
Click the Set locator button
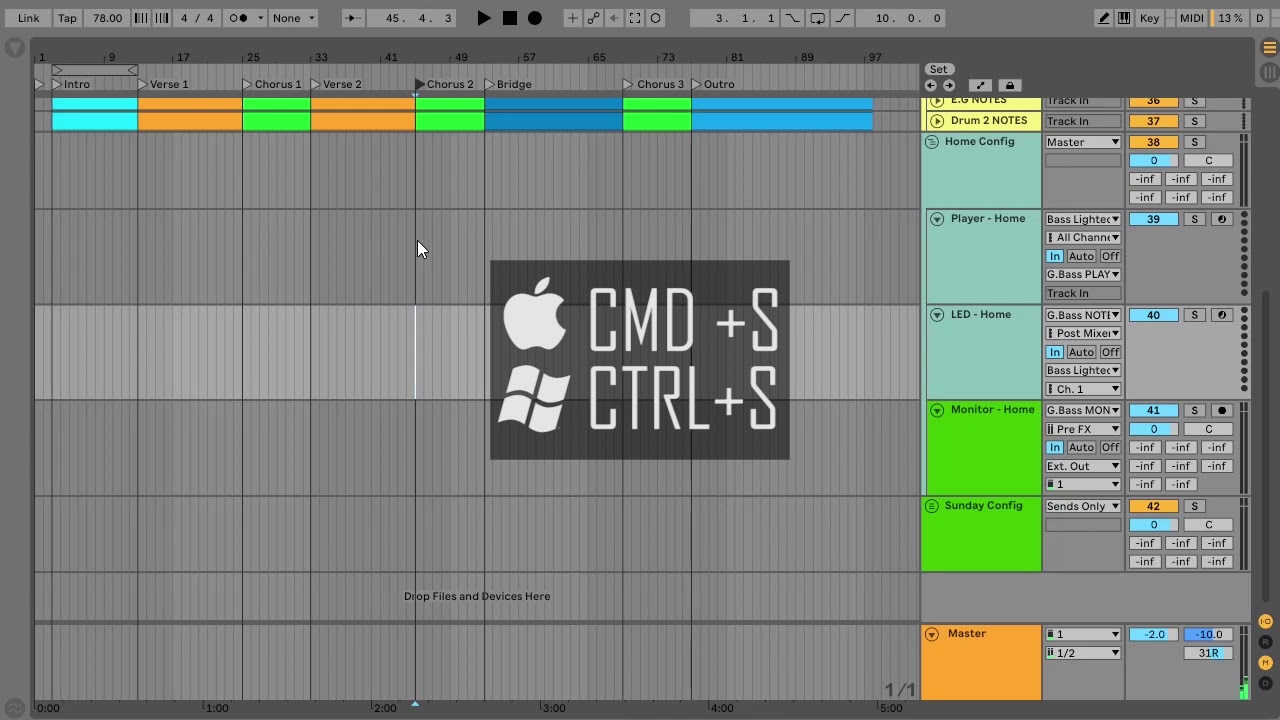[x=938, y=69]
